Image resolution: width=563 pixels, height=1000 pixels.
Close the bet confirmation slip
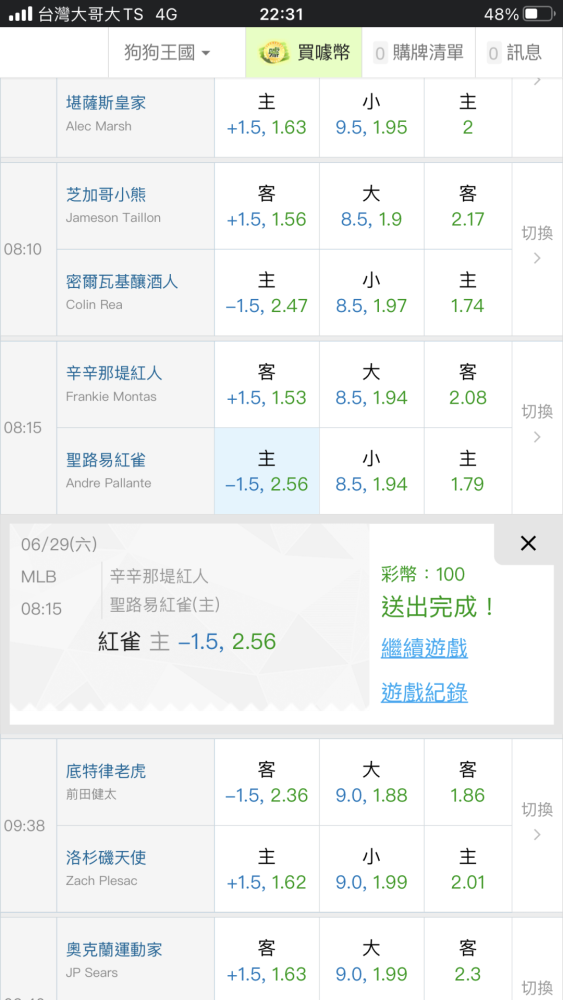528,543
